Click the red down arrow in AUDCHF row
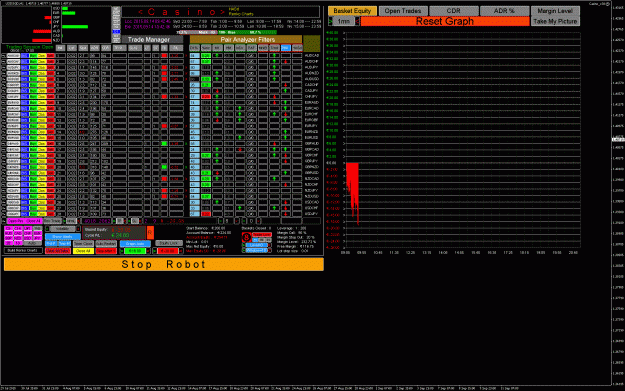The height and width of the screenshot is (391, 625). tap(285, 62)
